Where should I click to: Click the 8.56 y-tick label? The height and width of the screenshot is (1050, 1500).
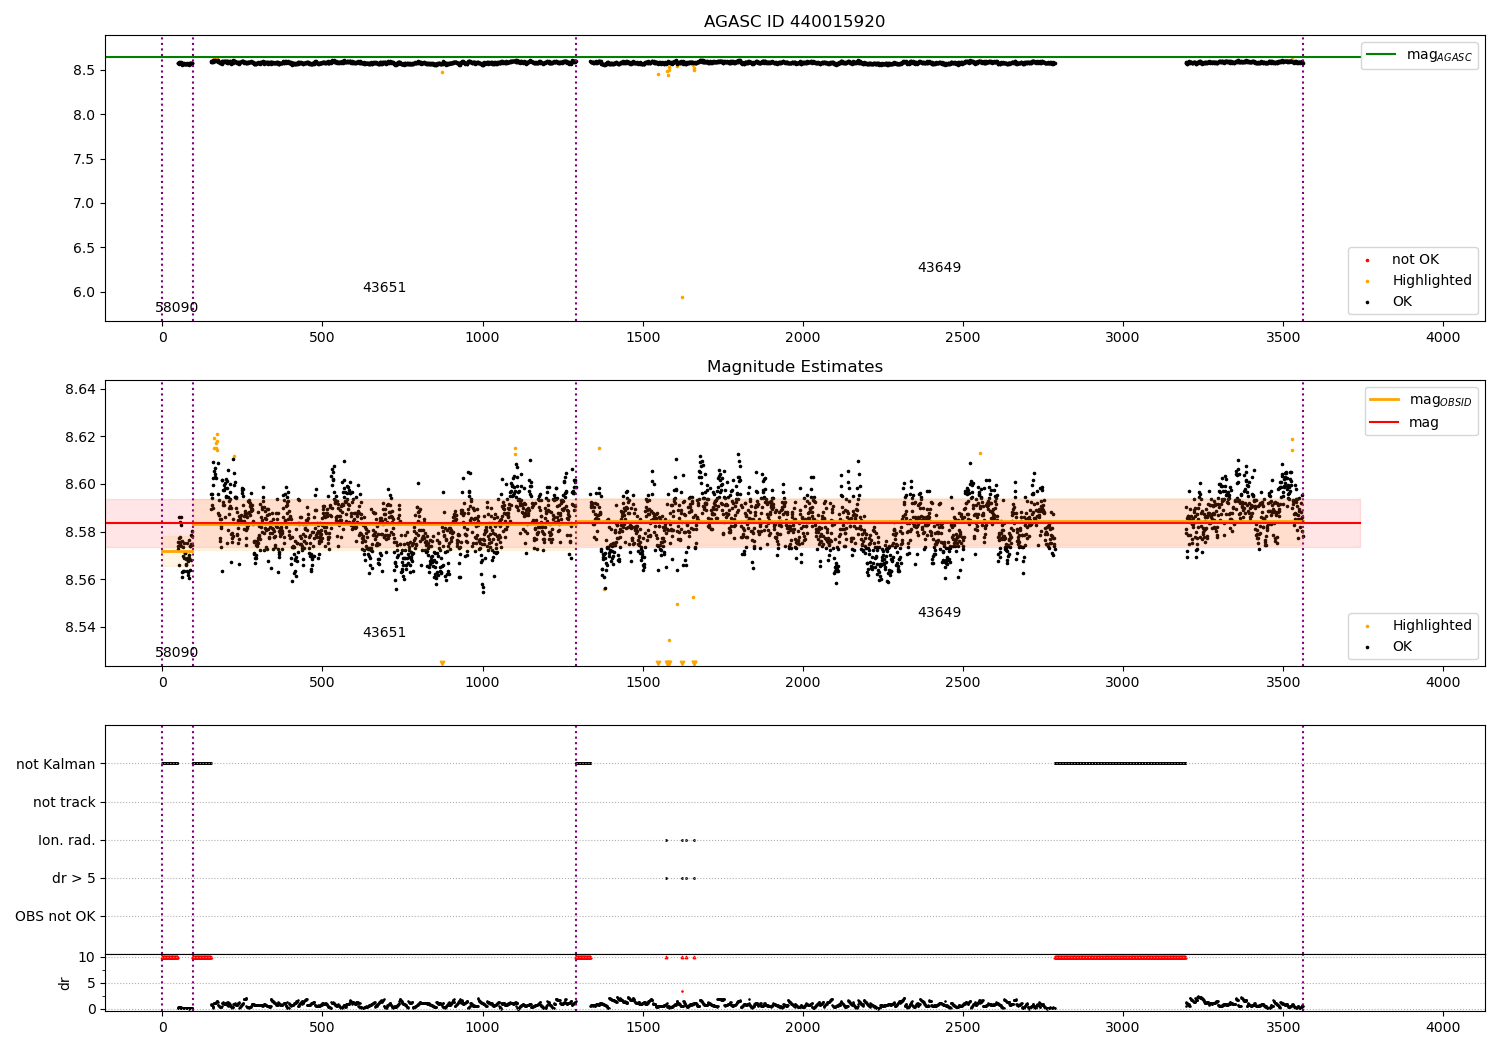point(80,580)
